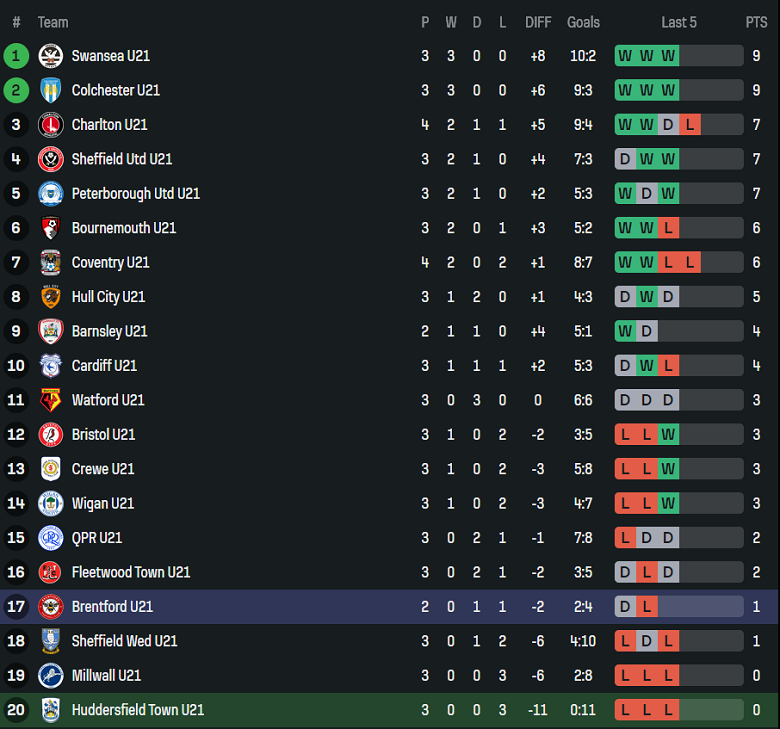The height and width of the screenshot is (729, 780).
Task: Click the Millwall U21 club badge
Action: [x=50, y=675]
